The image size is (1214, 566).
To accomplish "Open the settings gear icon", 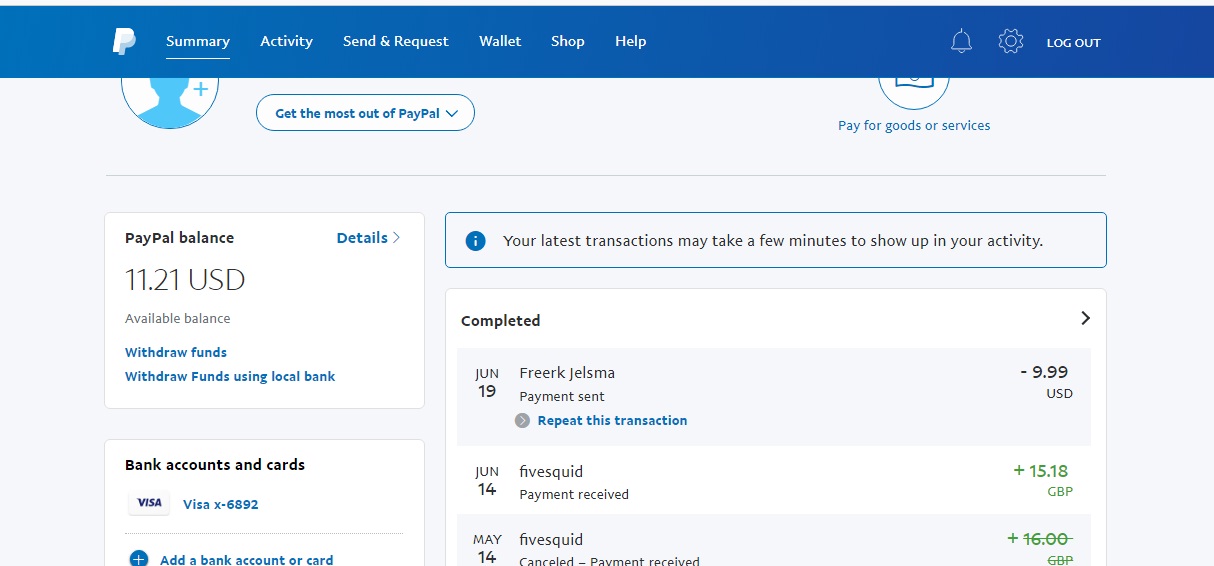I will pos(1011,41).
